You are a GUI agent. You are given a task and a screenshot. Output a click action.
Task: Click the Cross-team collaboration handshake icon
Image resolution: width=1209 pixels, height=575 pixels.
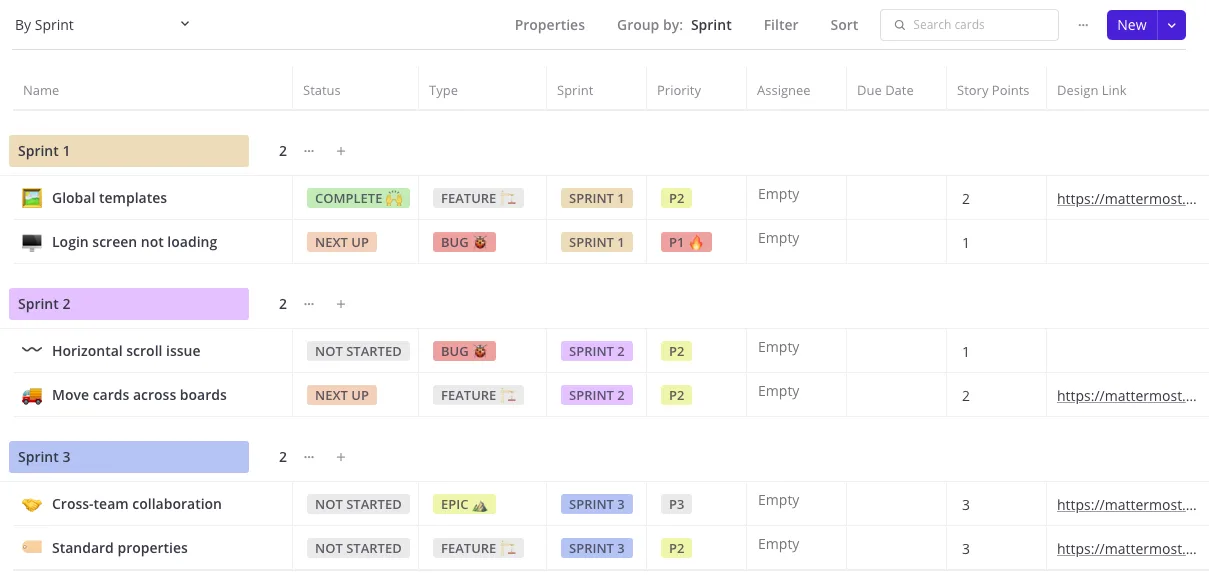[32, 504]
